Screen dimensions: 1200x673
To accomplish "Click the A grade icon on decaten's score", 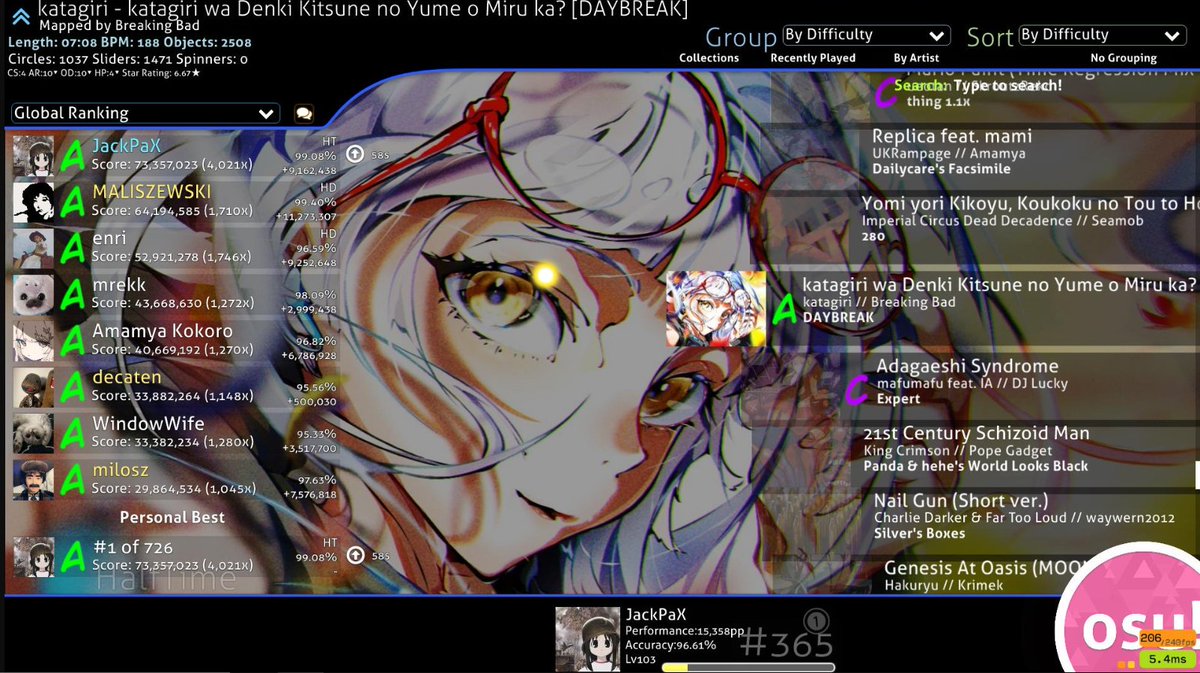I will coord(73,388).
